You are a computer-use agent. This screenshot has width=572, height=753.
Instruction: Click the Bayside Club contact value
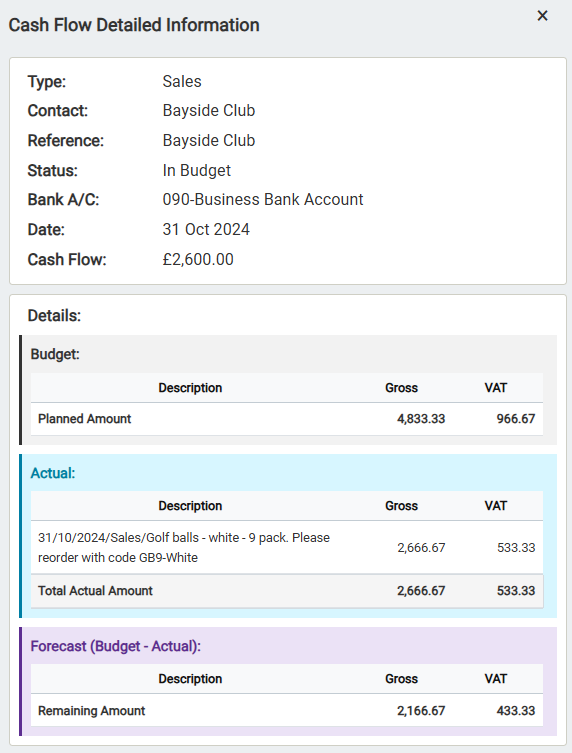pos(208,110)
